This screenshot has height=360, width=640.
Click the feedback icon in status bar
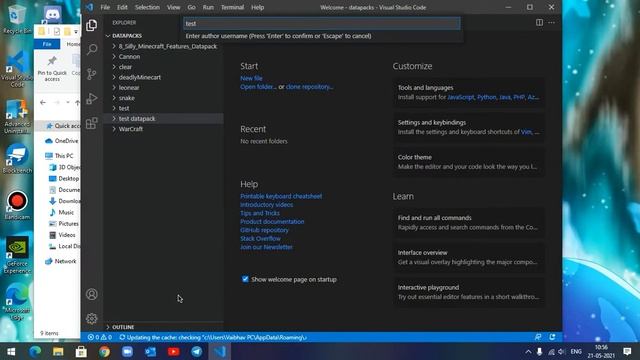(x=538, y=337)
